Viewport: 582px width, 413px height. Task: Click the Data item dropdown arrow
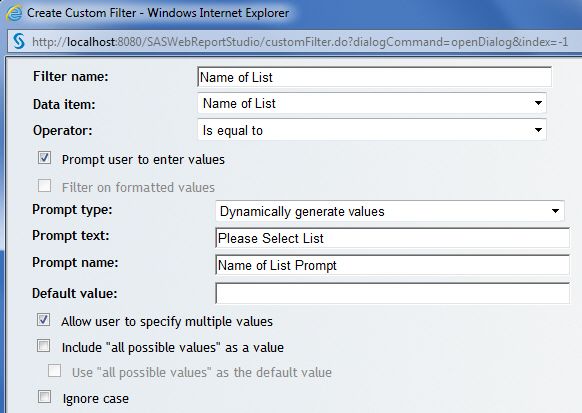(538, 103)
